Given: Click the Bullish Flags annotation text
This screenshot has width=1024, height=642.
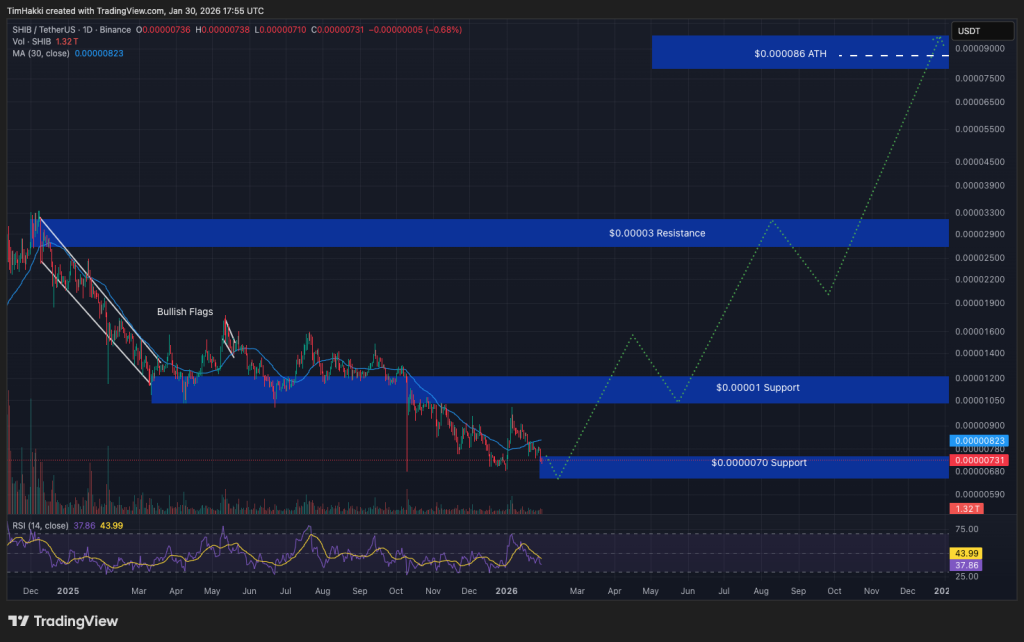Looking at the screenshot, I should click(185, 312).
